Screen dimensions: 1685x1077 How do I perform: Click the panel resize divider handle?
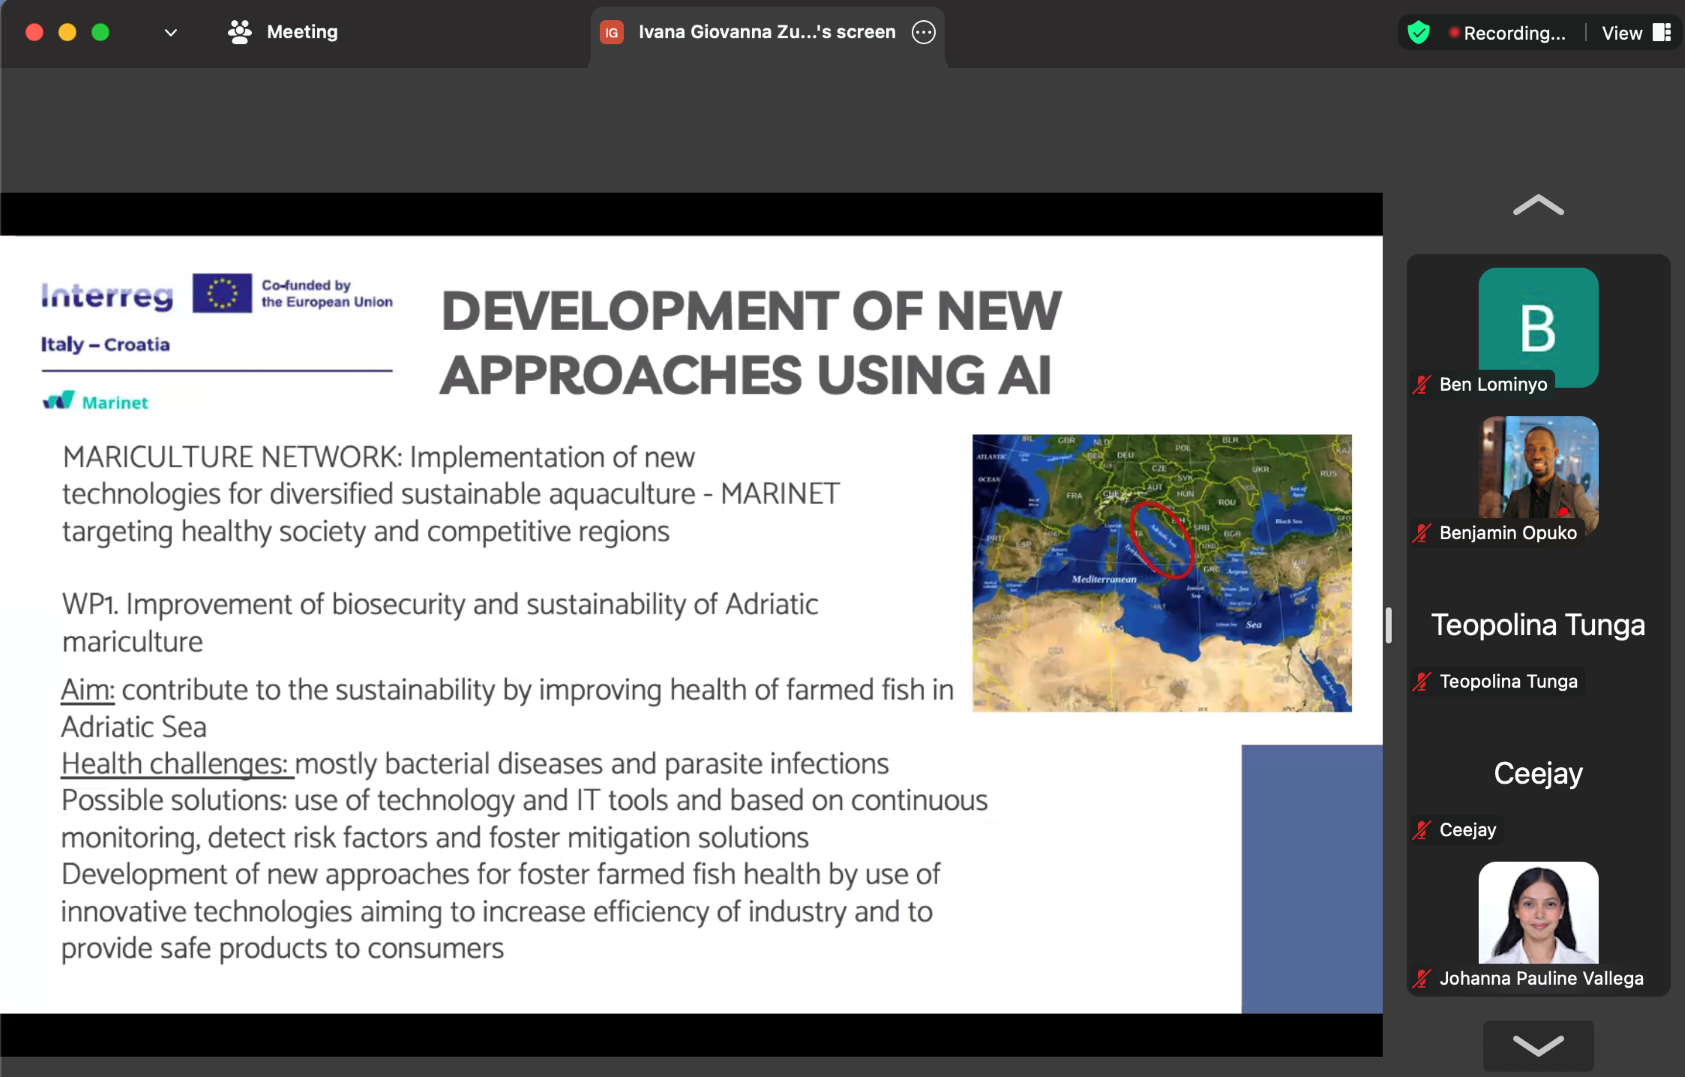pyautogui.click(x=1389, y=625)
